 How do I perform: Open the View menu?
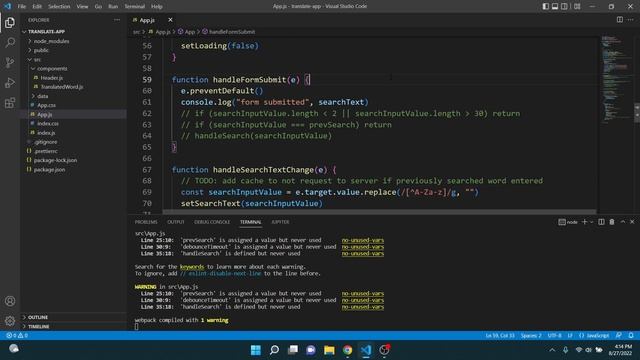pyautogui.click(x=82, y=7)
